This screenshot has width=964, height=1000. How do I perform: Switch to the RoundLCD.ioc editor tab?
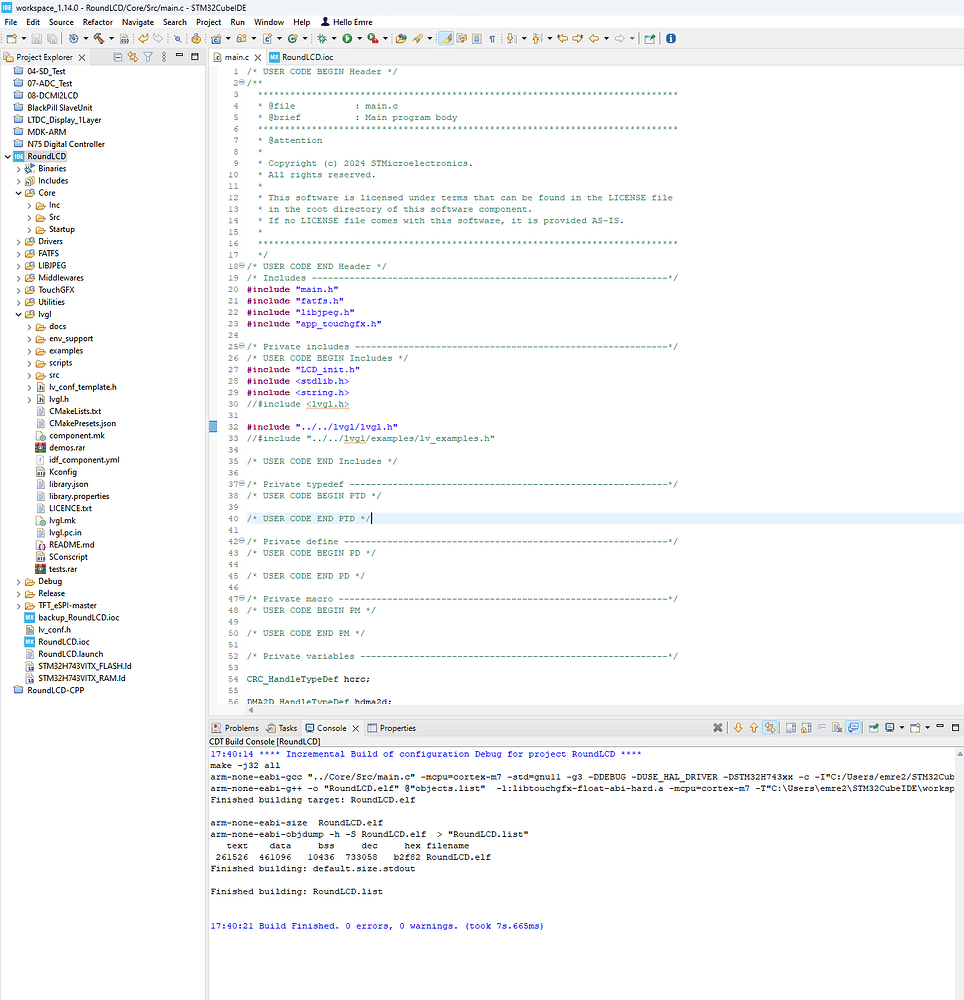[305, 58]
